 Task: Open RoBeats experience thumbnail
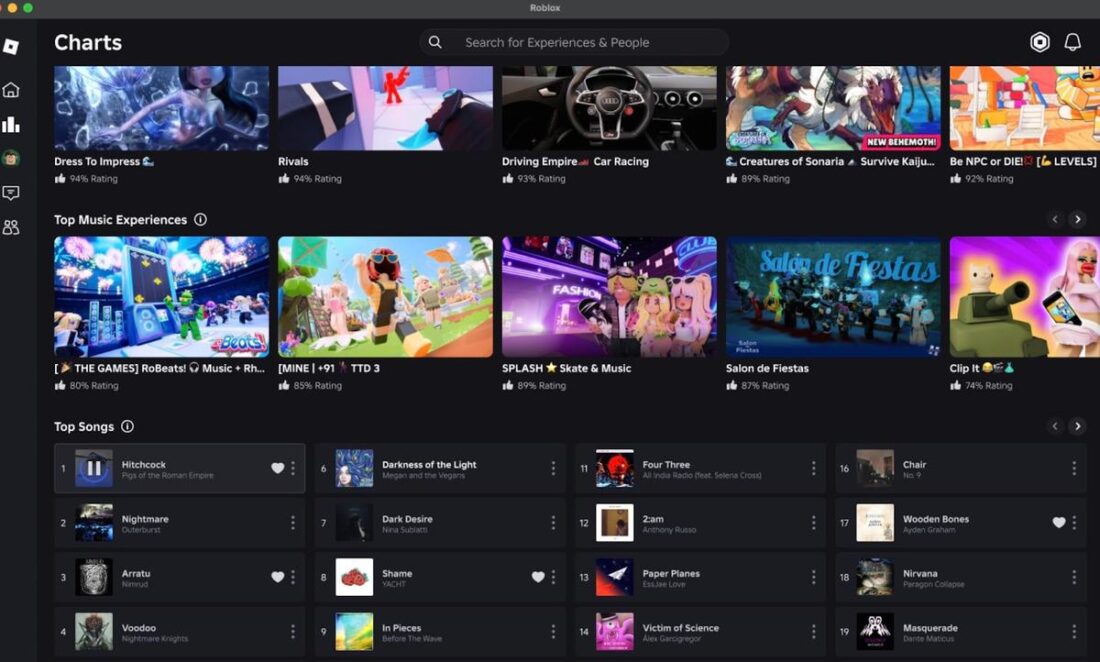click(161, 297)
